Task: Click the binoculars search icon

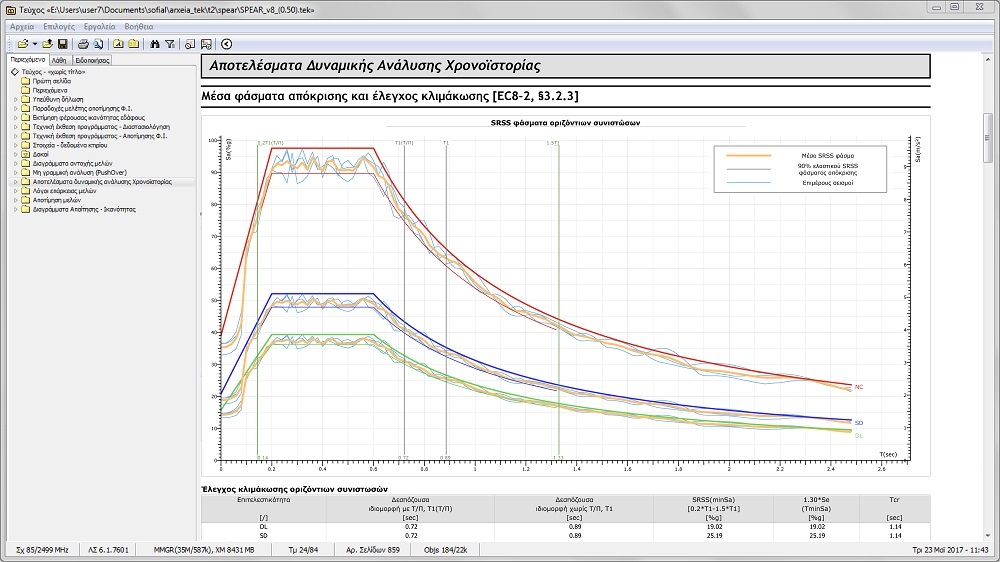Action: tap(155, 44)
